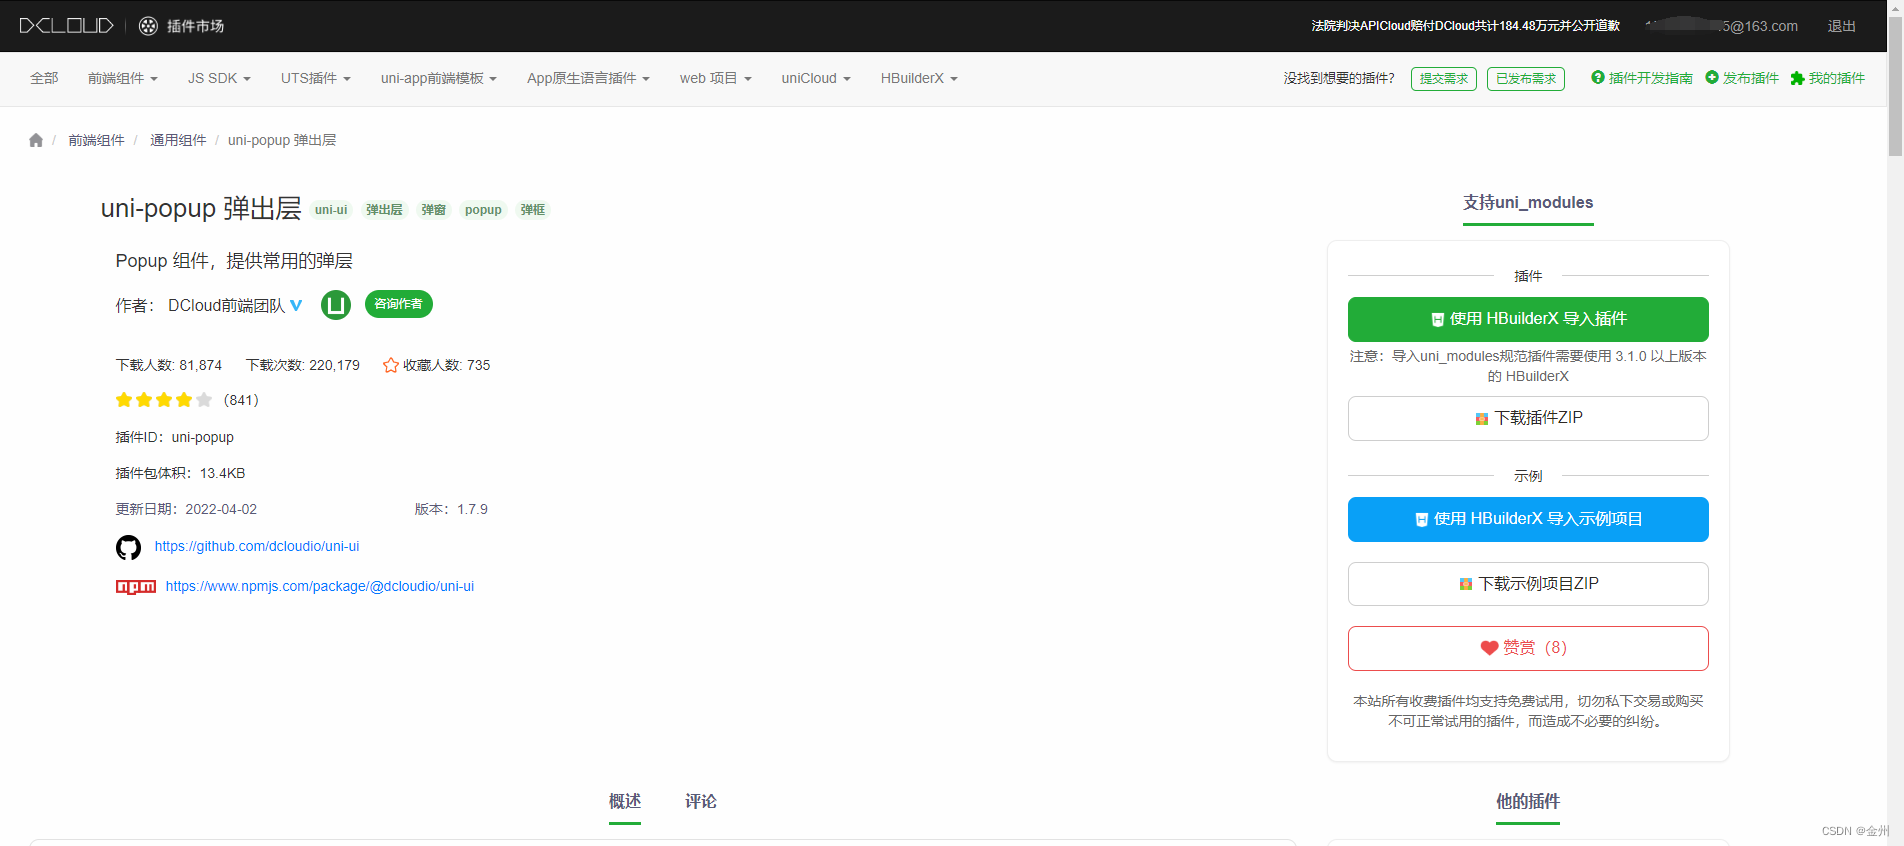The width and height of the screenshot is (1904, 846).
Task: Click the 下载插件ZIP button
Action: [1528, 418]
